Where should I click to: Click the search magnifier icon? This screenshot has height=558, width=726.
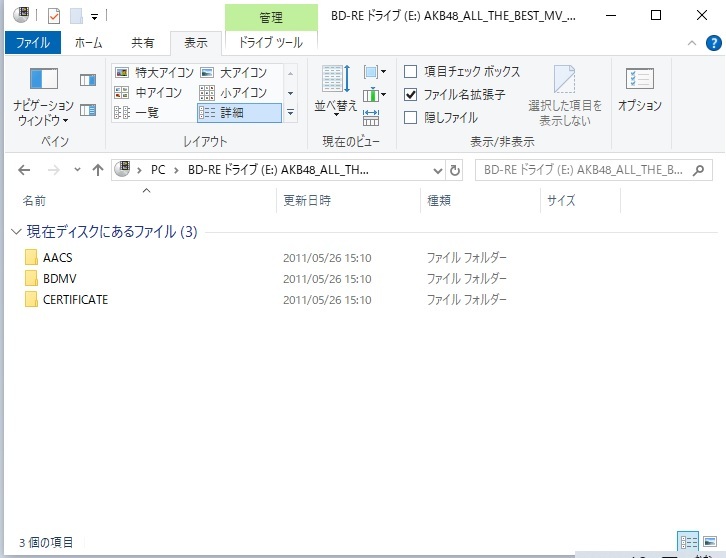(698, 170)
